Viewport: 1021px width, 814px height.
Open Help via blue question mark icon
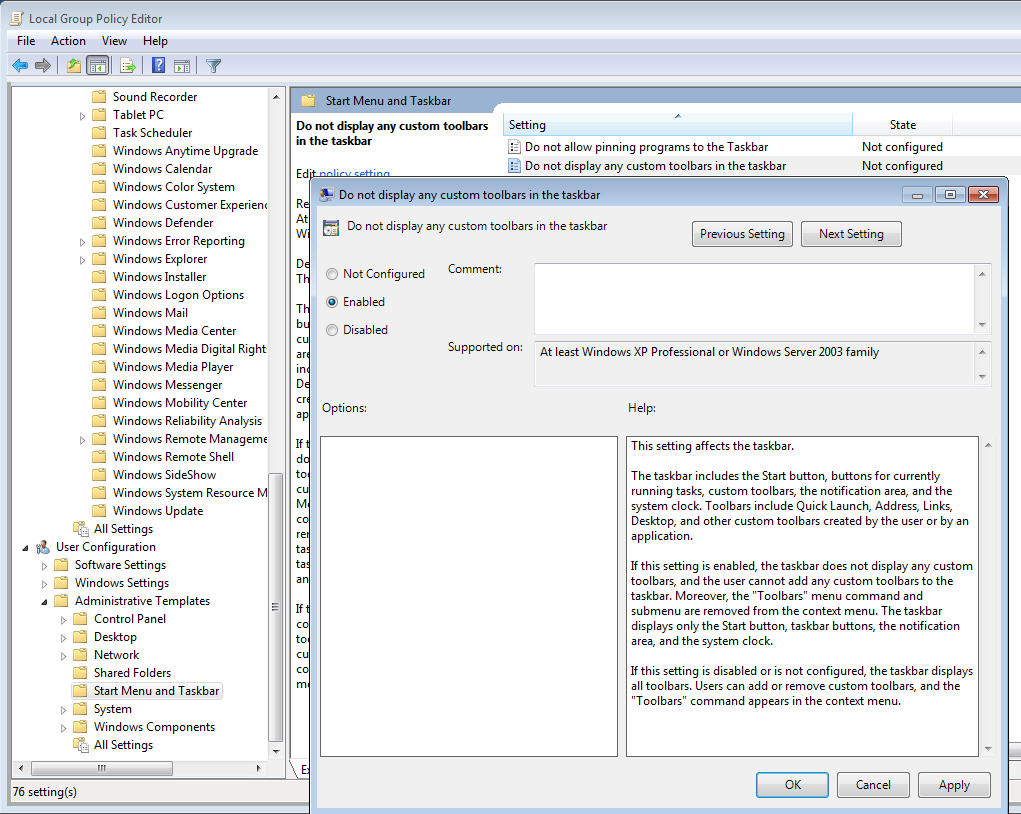tap(158, 65)
